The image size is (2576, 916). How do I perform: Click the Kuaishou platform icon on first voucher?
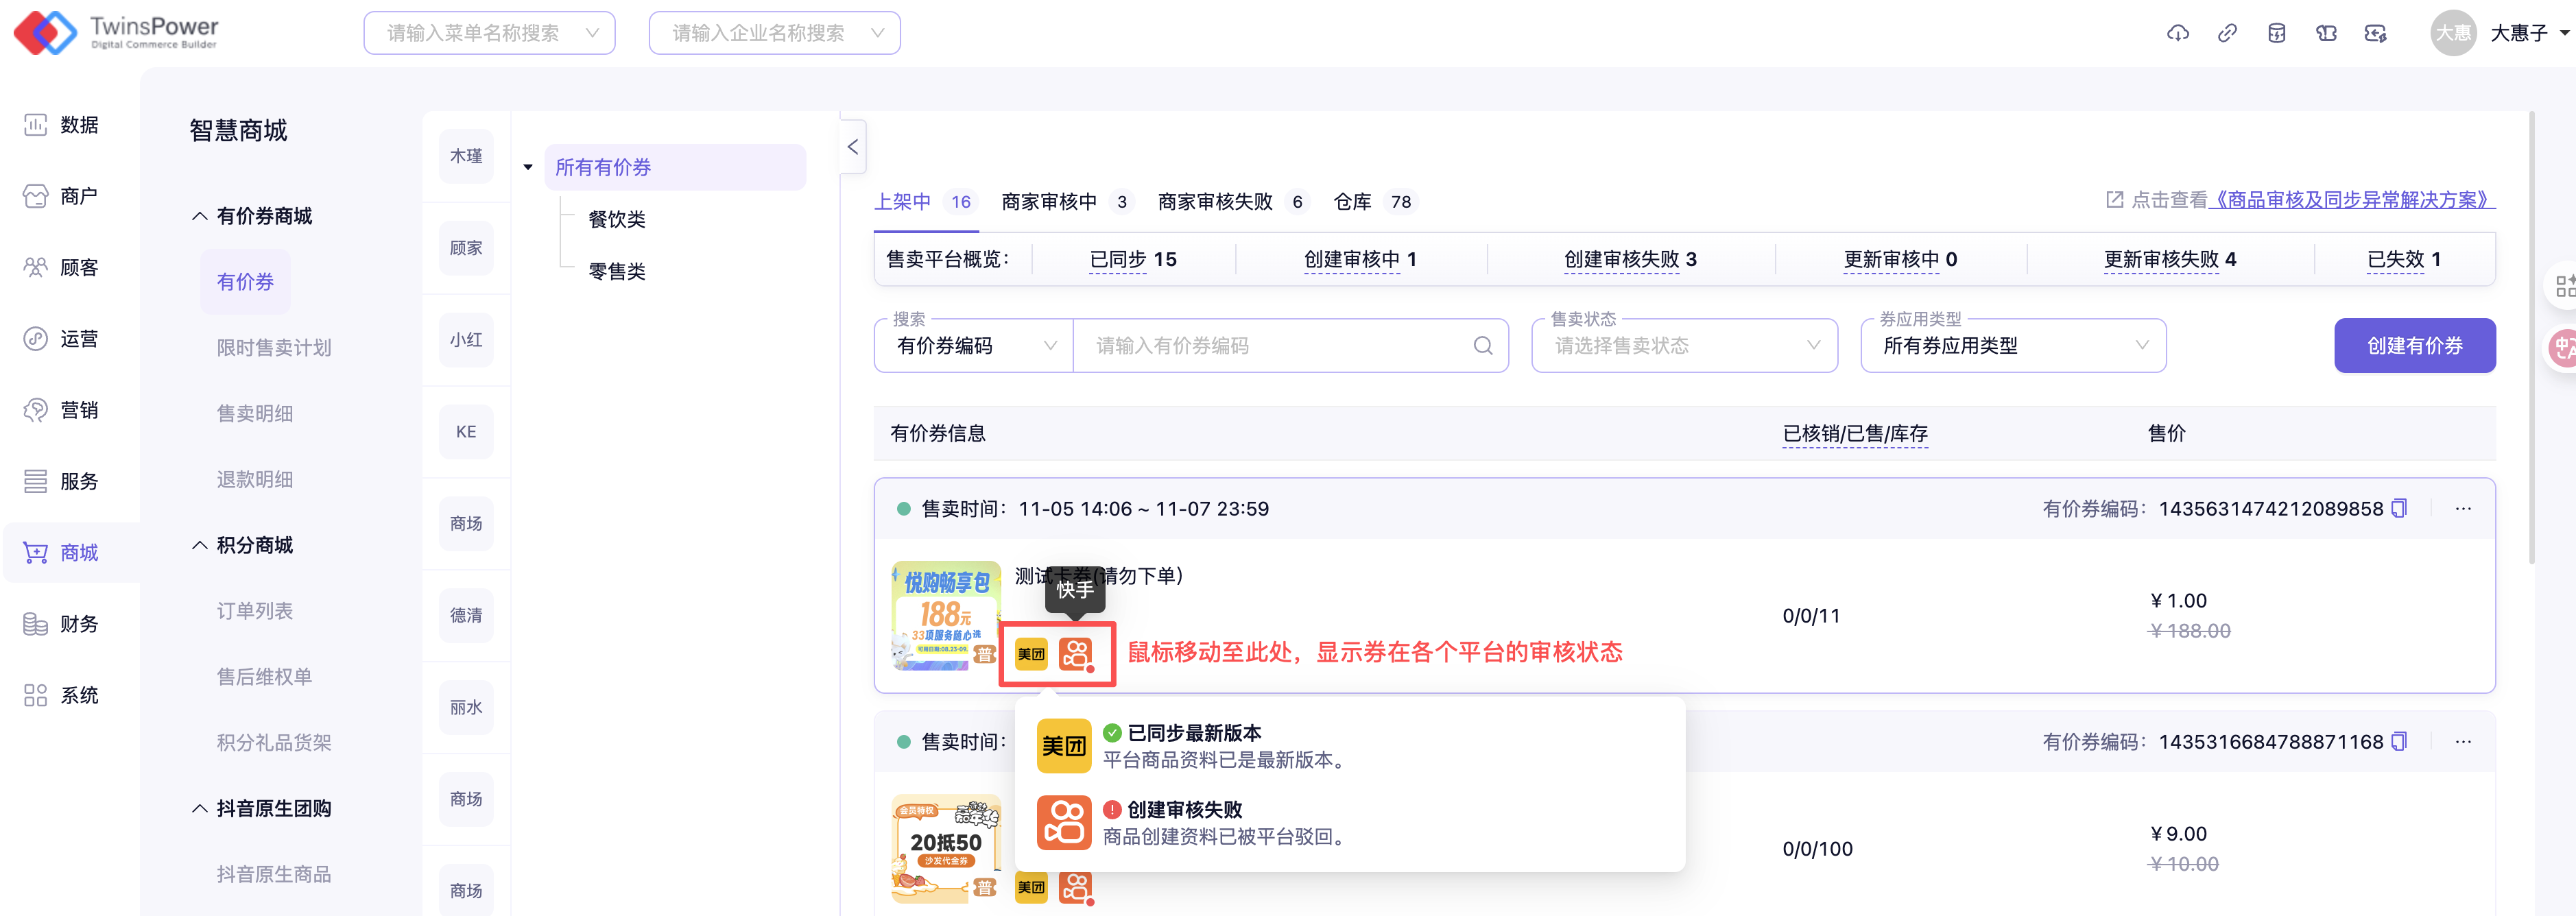tap(1076, 654)
